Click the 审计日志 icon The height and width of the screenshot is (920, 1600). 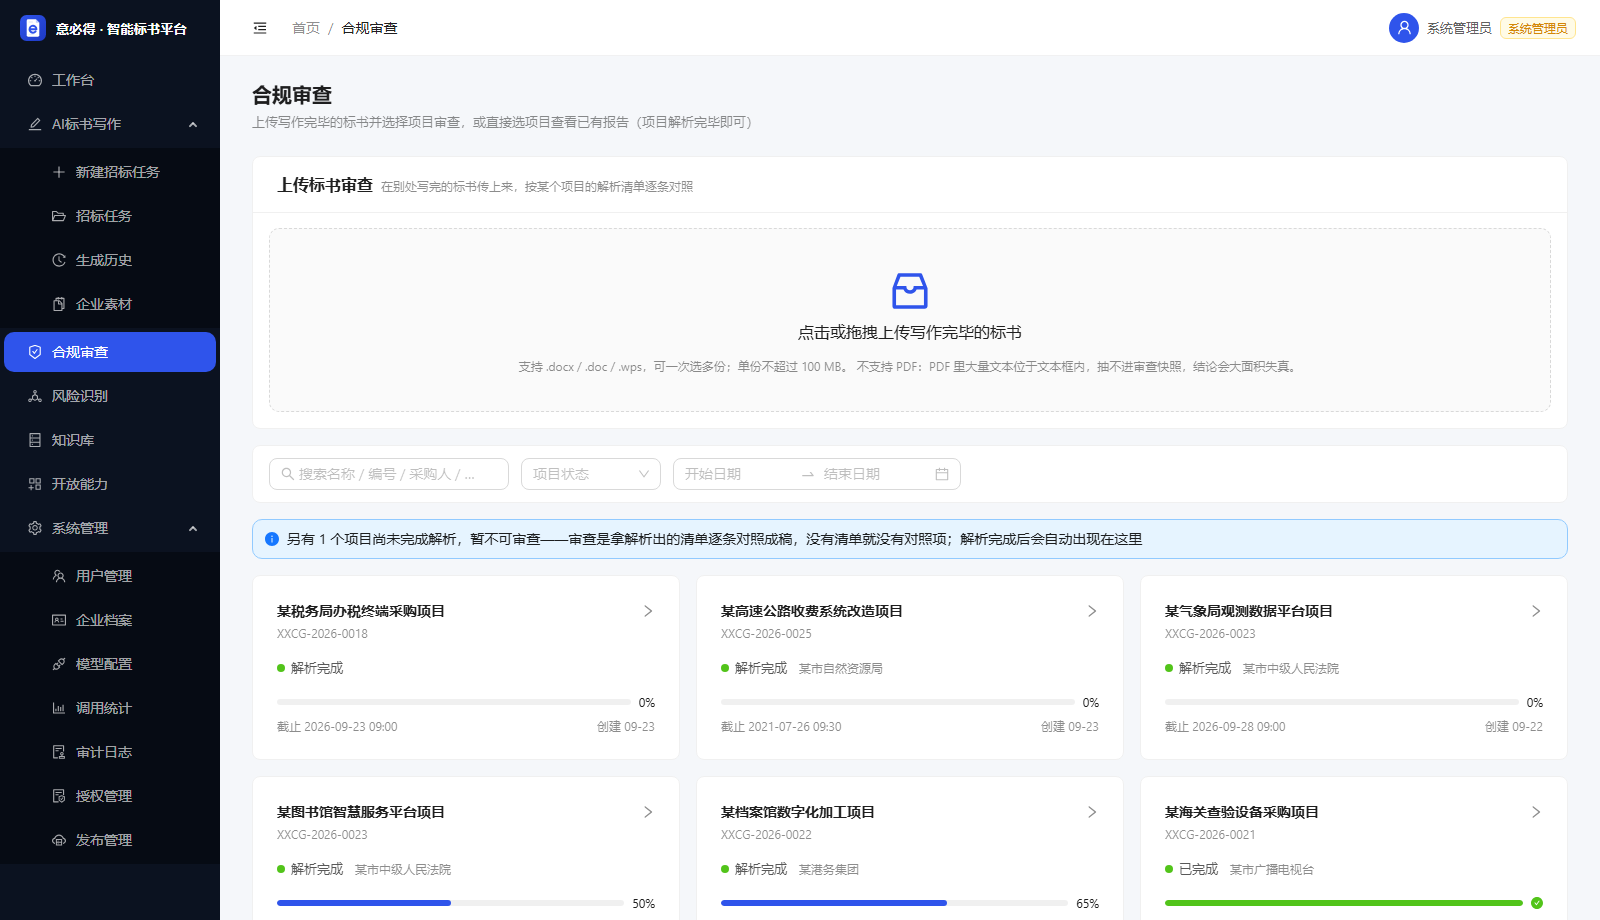point(59,752)
